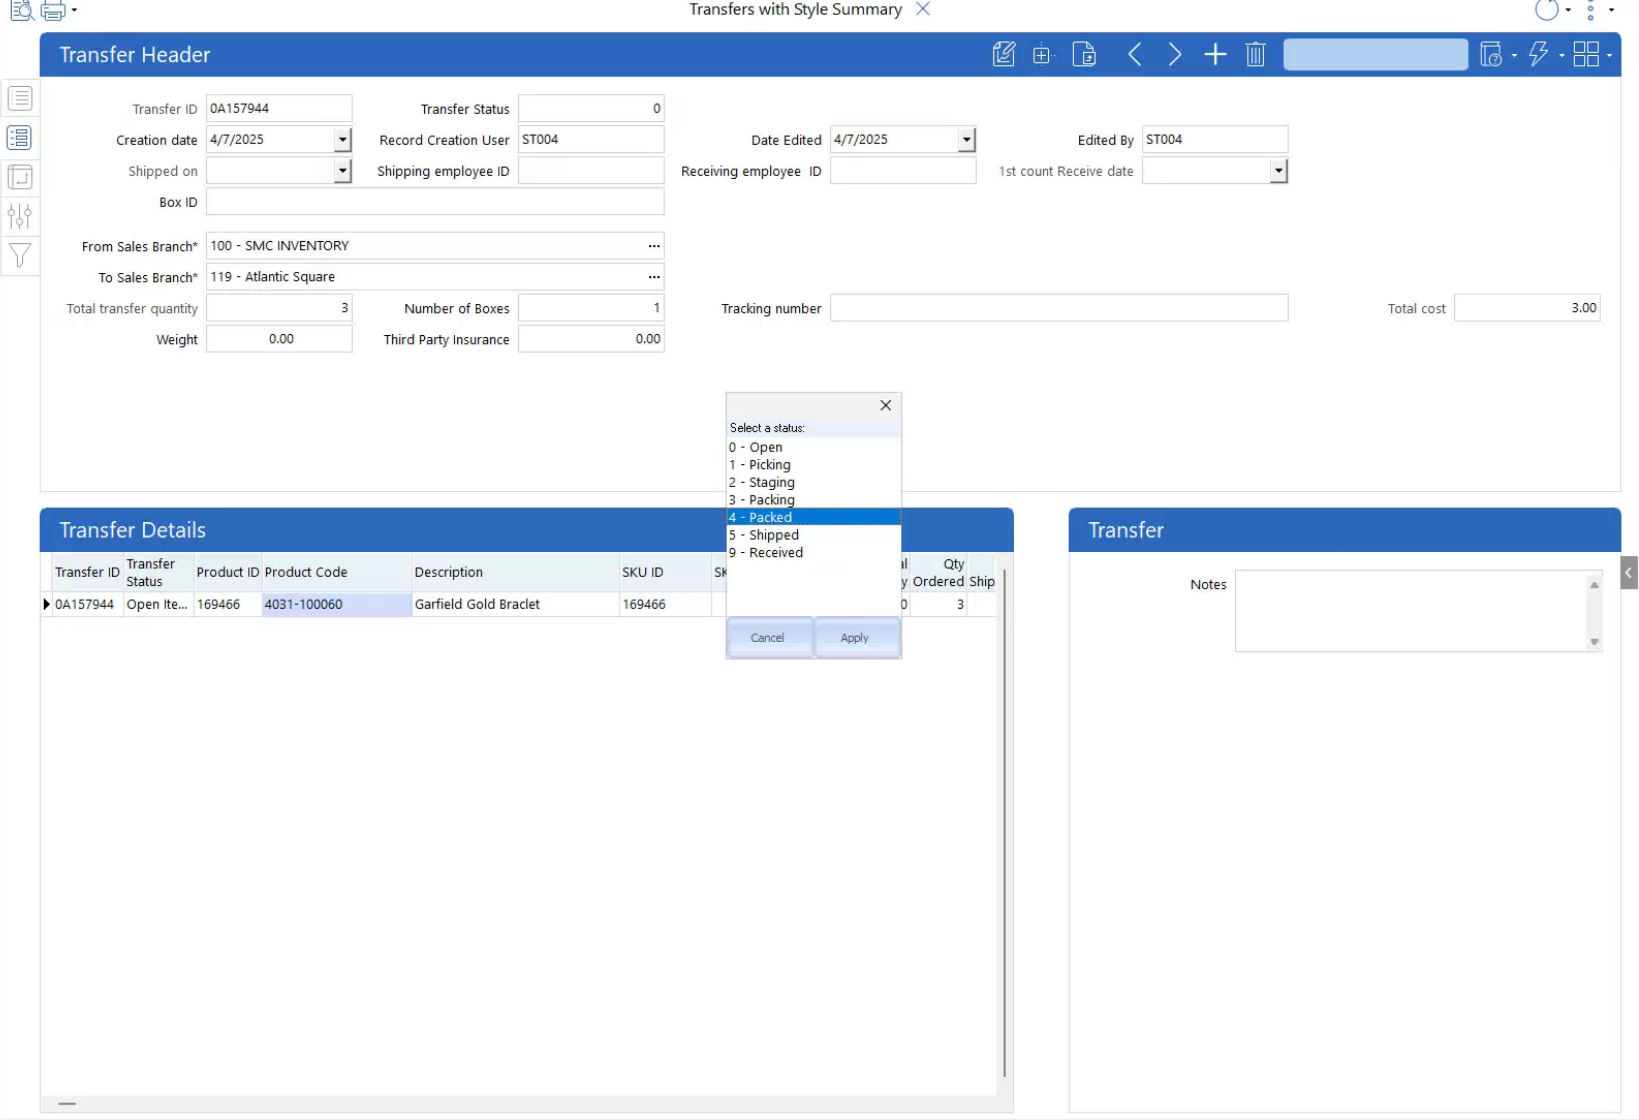This screenshot has height=1120, width=1639.
Task: Click the SKU ID column header
Action: (665, 572)
